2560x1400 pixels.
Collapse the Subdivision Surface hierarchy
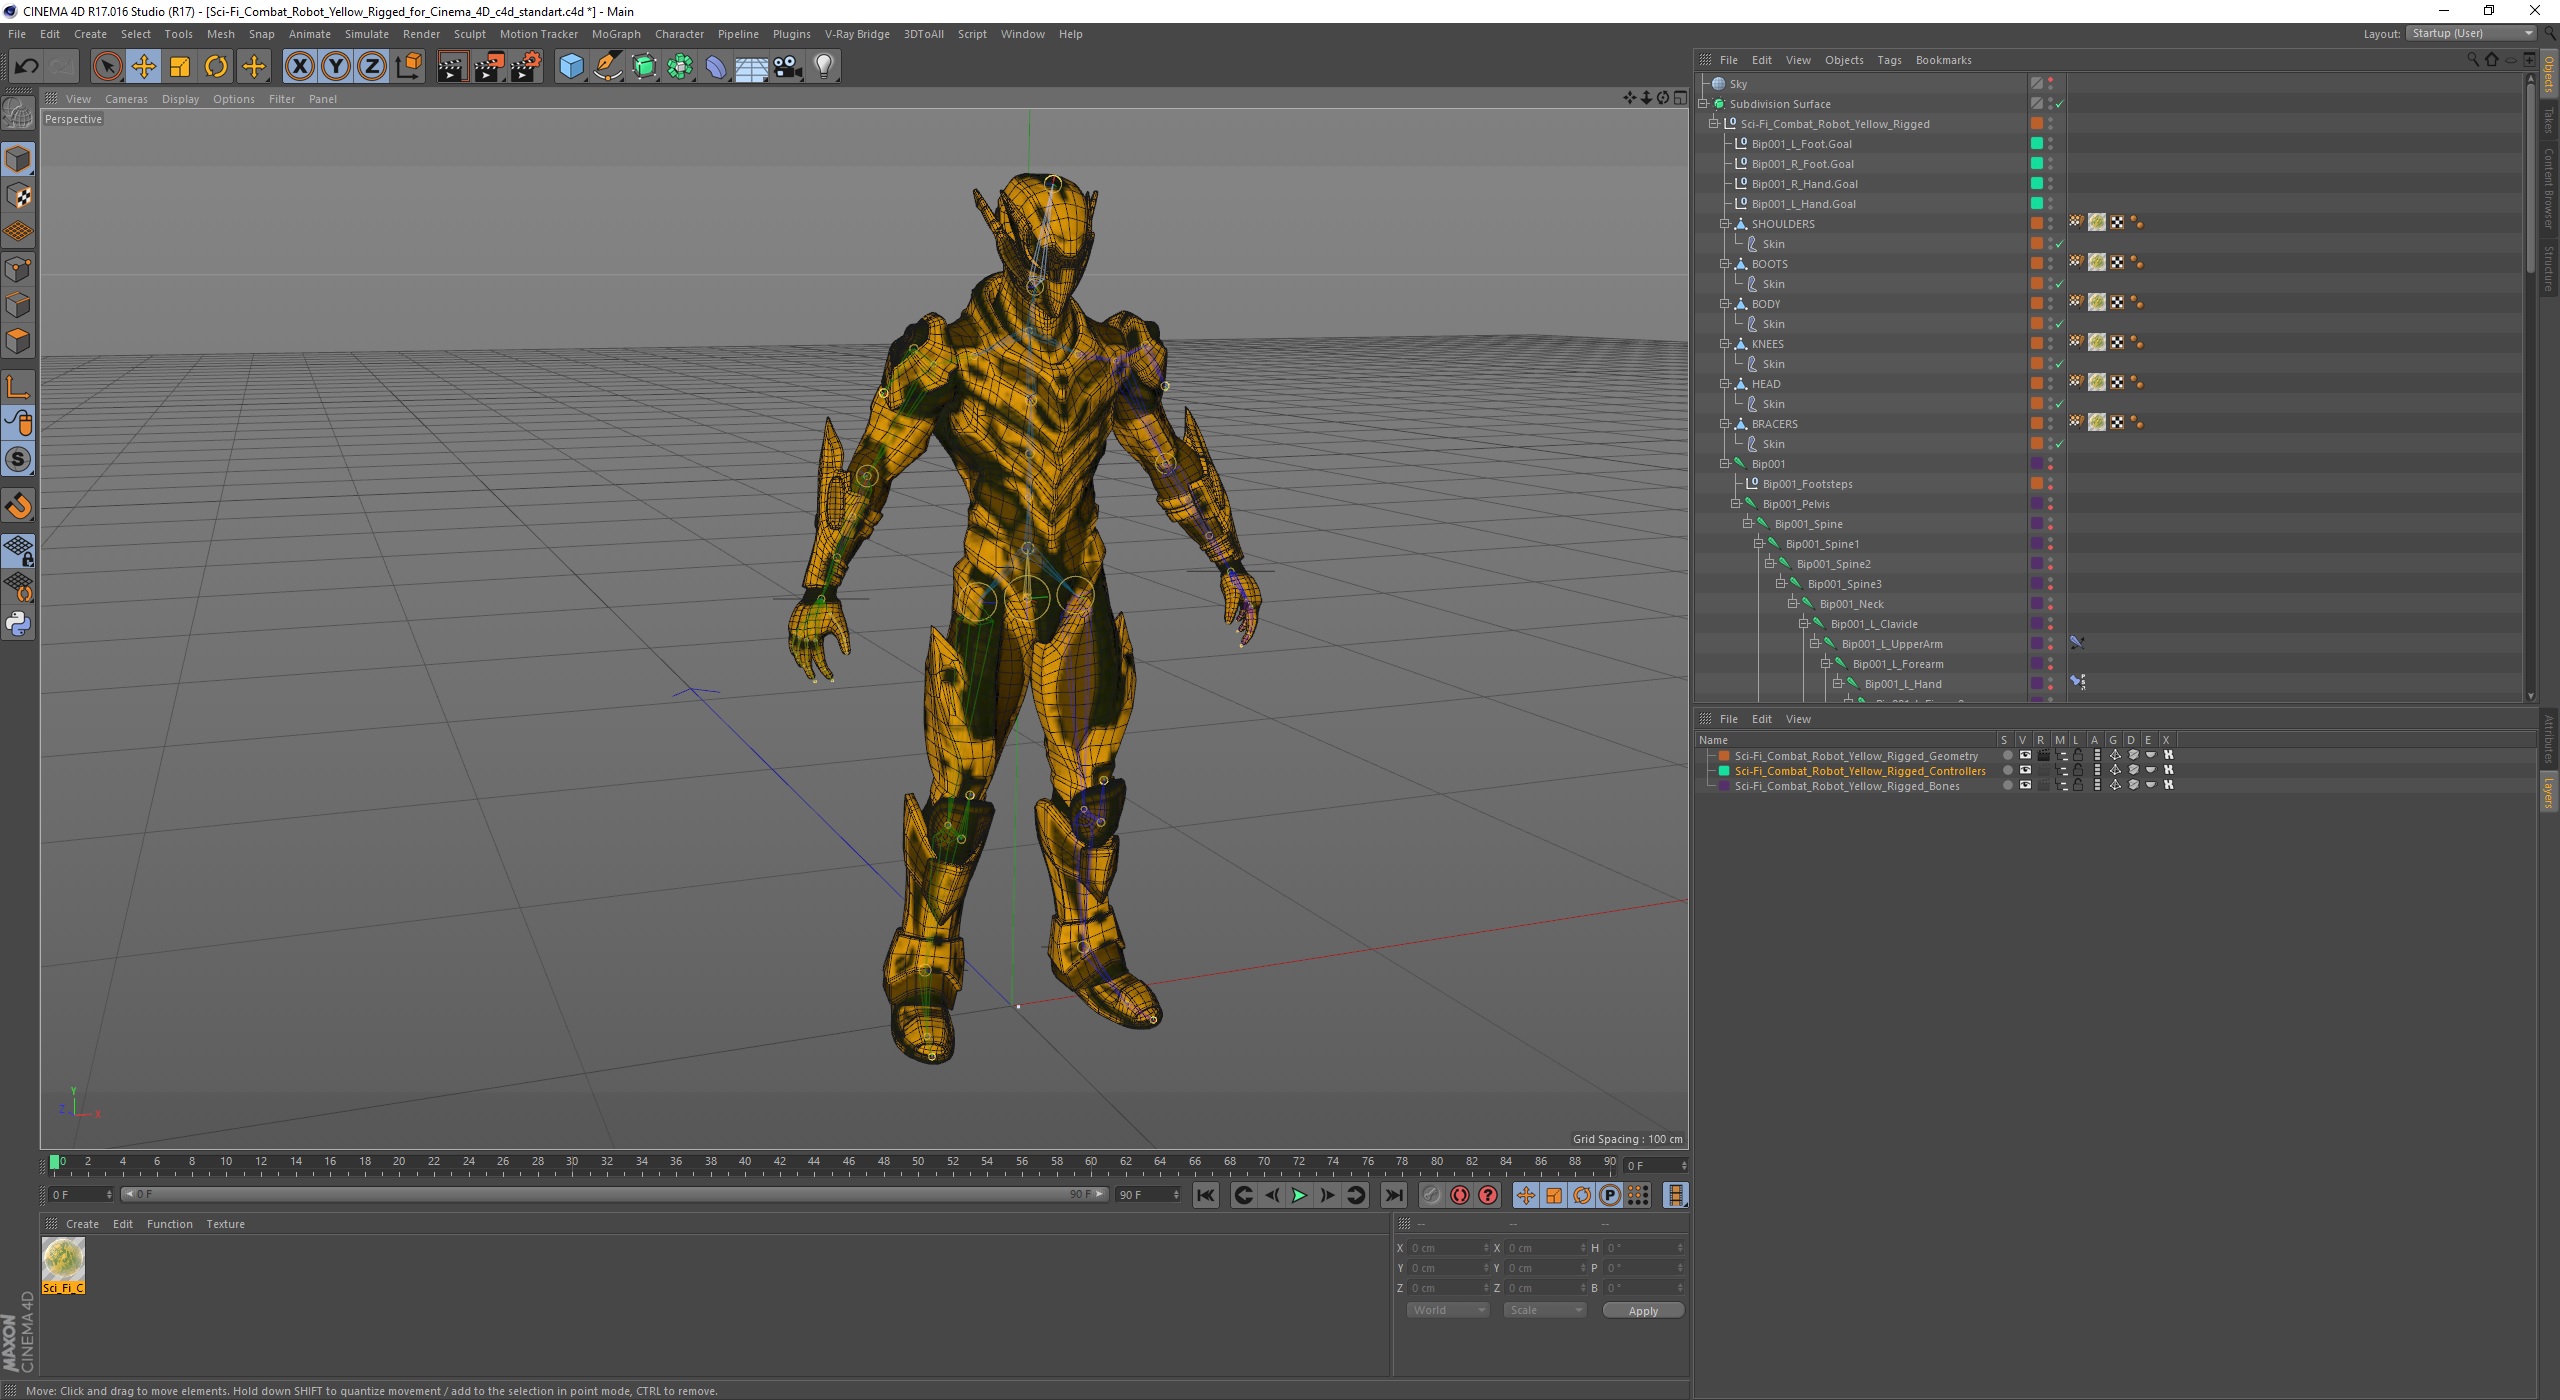click(1703, 104)
